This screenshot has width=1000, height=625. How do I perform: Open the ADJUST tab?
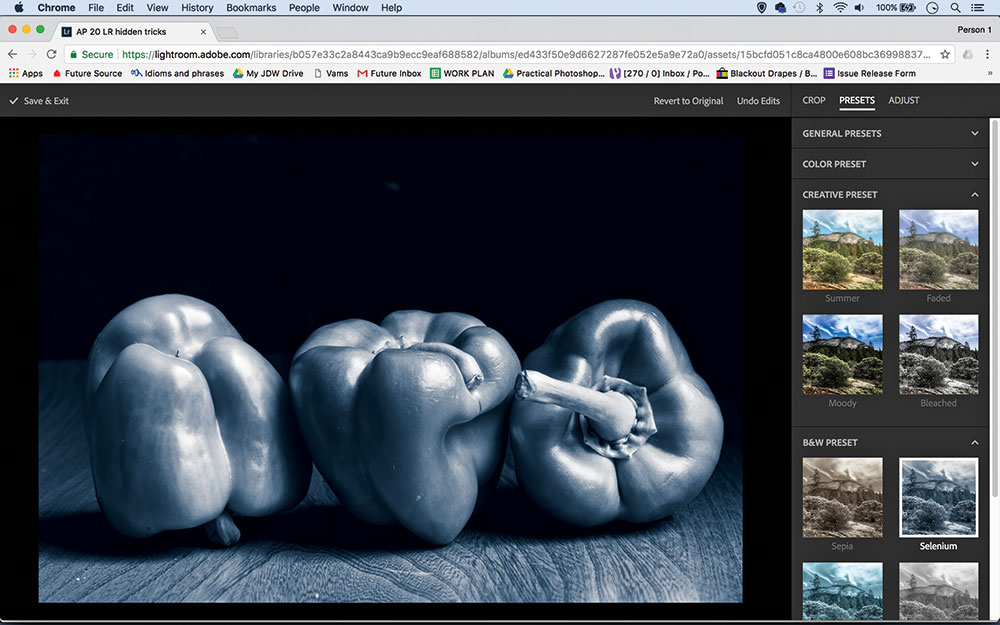point(904,100)
